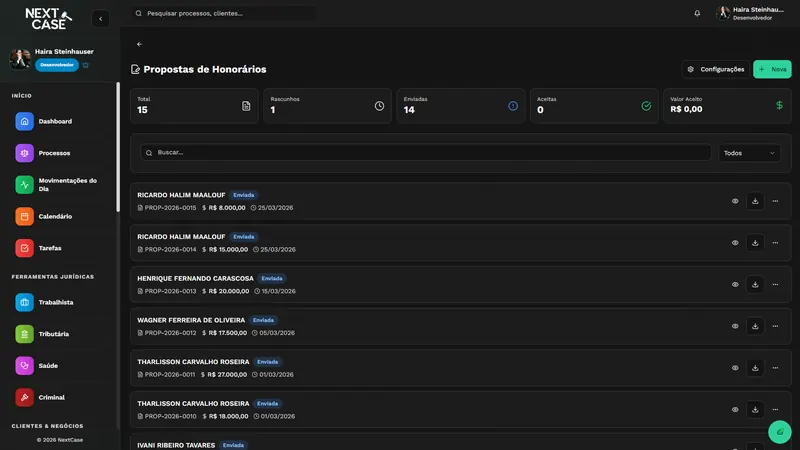Click the green Nova button

click(772, 69)
